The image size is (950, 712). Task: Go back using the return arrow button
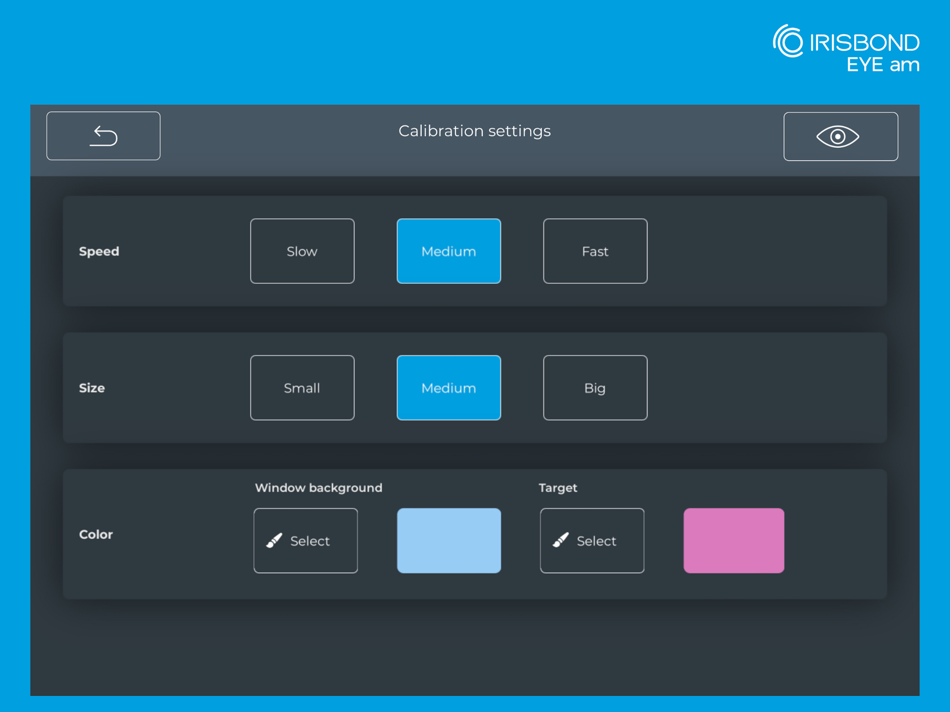(x=104, y=136)
